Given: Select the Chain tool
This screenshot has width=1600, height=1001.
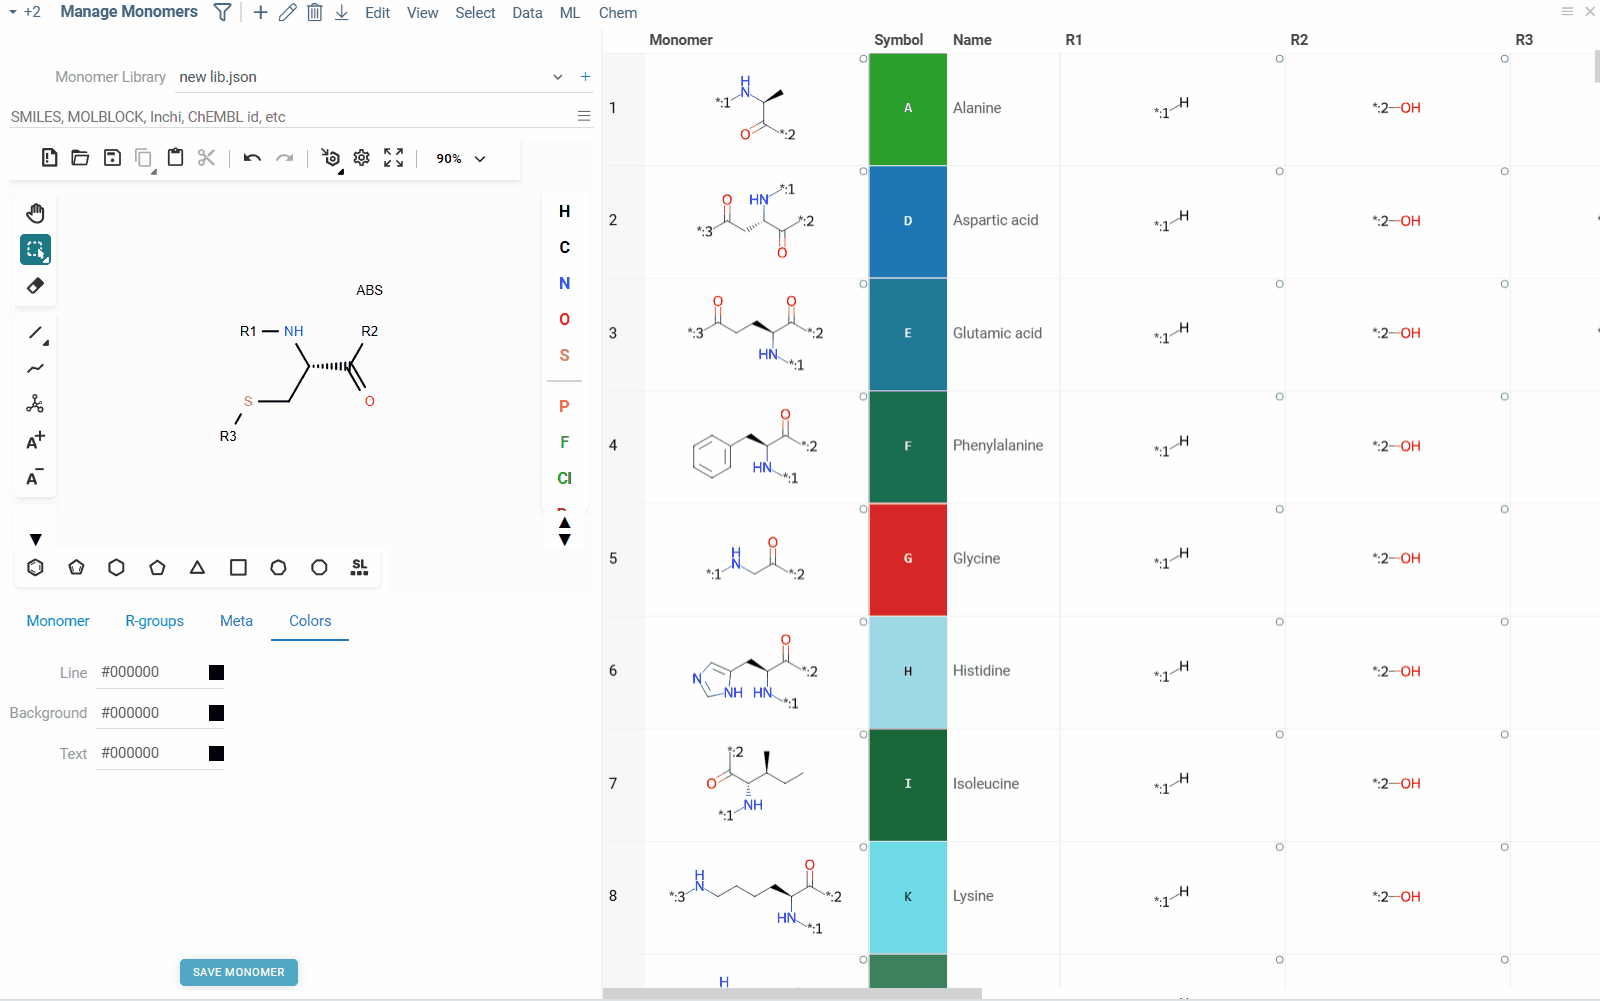Looking at the screenshot, I should (35, 369).
